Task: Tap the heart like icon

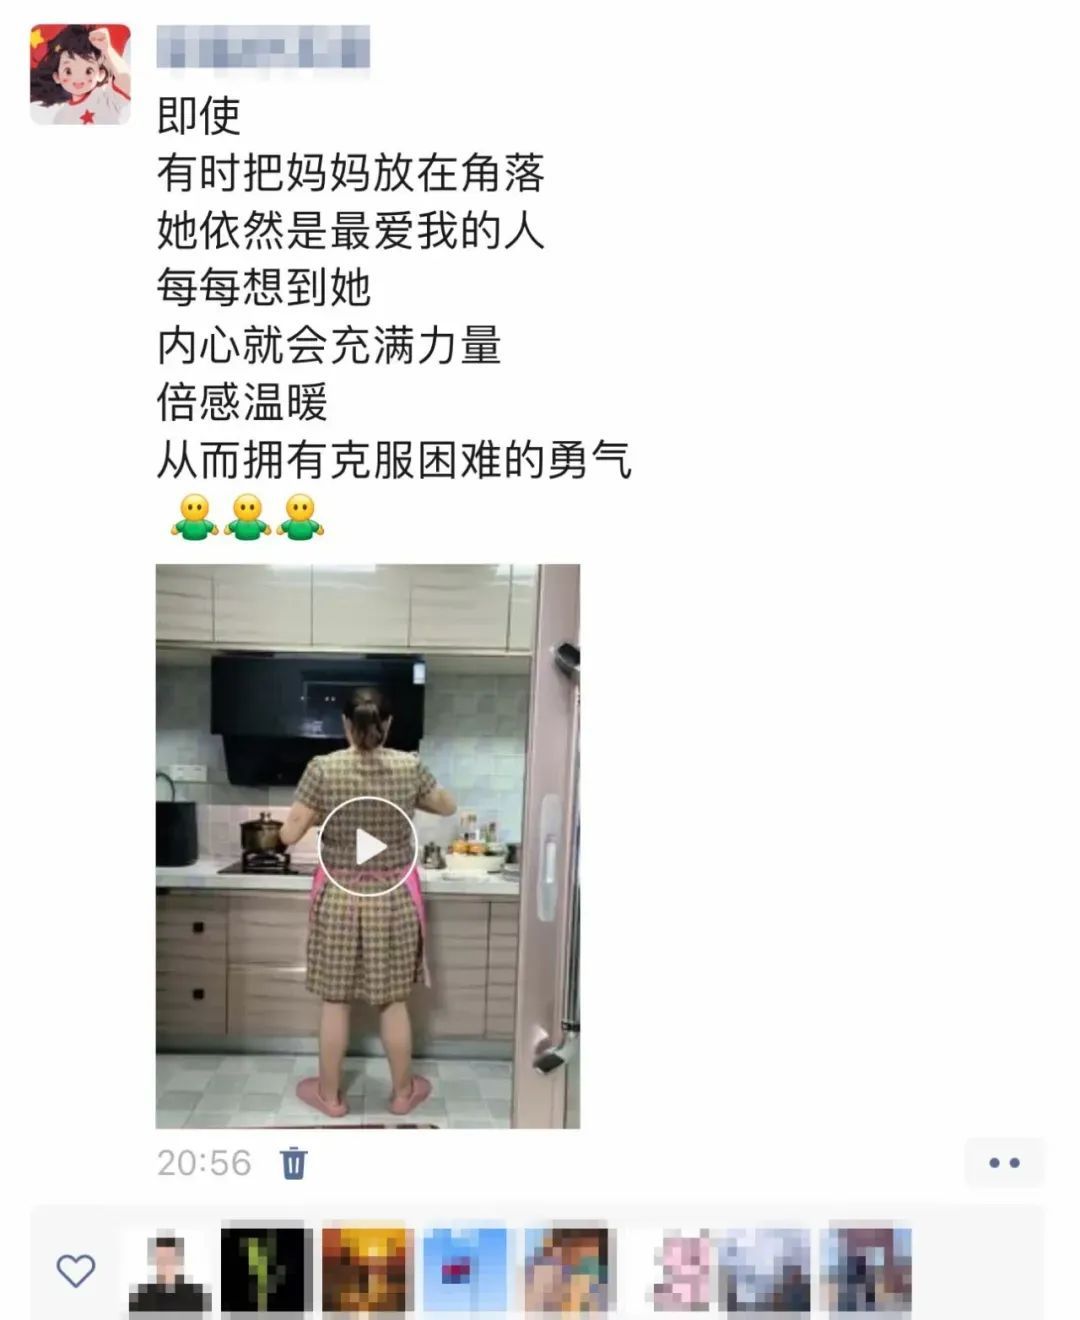Action: tap(76, 1270)
